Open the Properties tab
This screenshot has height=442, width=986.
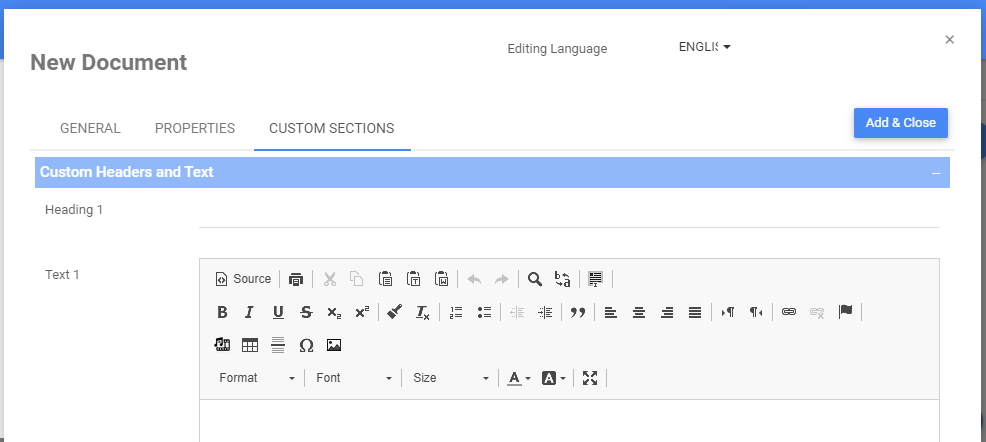(x=195, y=128)
